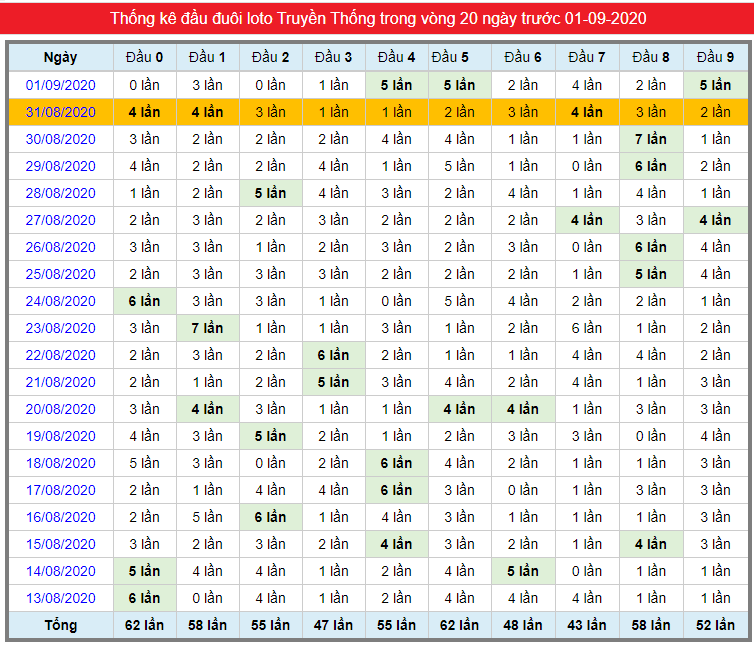
Task: Click the red statistics title banner
Action: coord(377,18)
